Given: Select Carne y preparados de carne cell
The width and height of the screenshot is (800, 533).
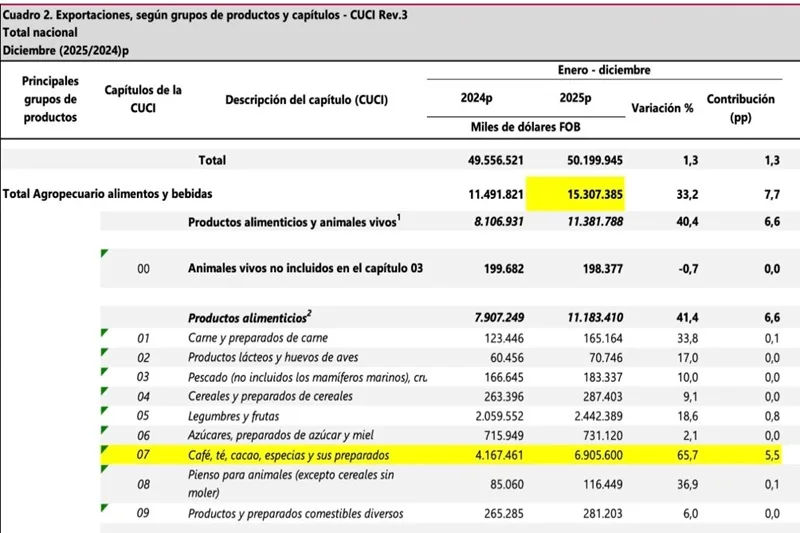Looking at the screenshot, I should [x=258, y=338].
